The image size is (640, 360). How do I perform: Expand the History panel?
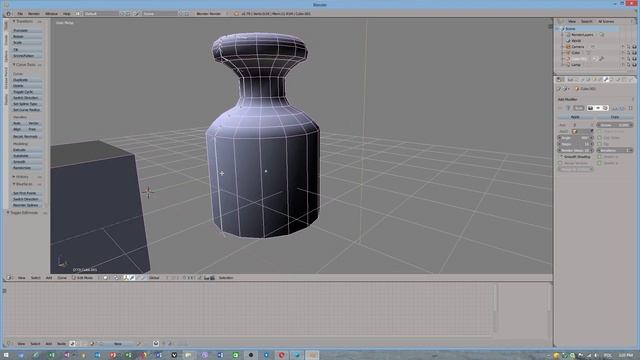pos(14,177)
